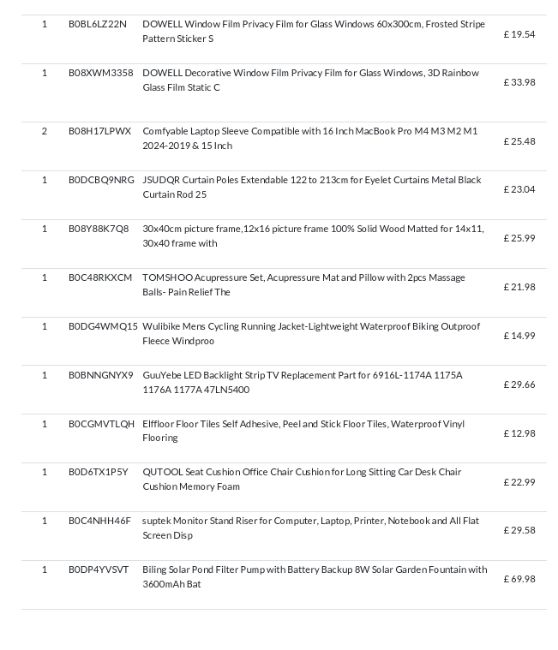Screen dimensions: 558x650
Task: Open the DOWELL Decorative 3D Rainbow film item
Action: (311, 80)
